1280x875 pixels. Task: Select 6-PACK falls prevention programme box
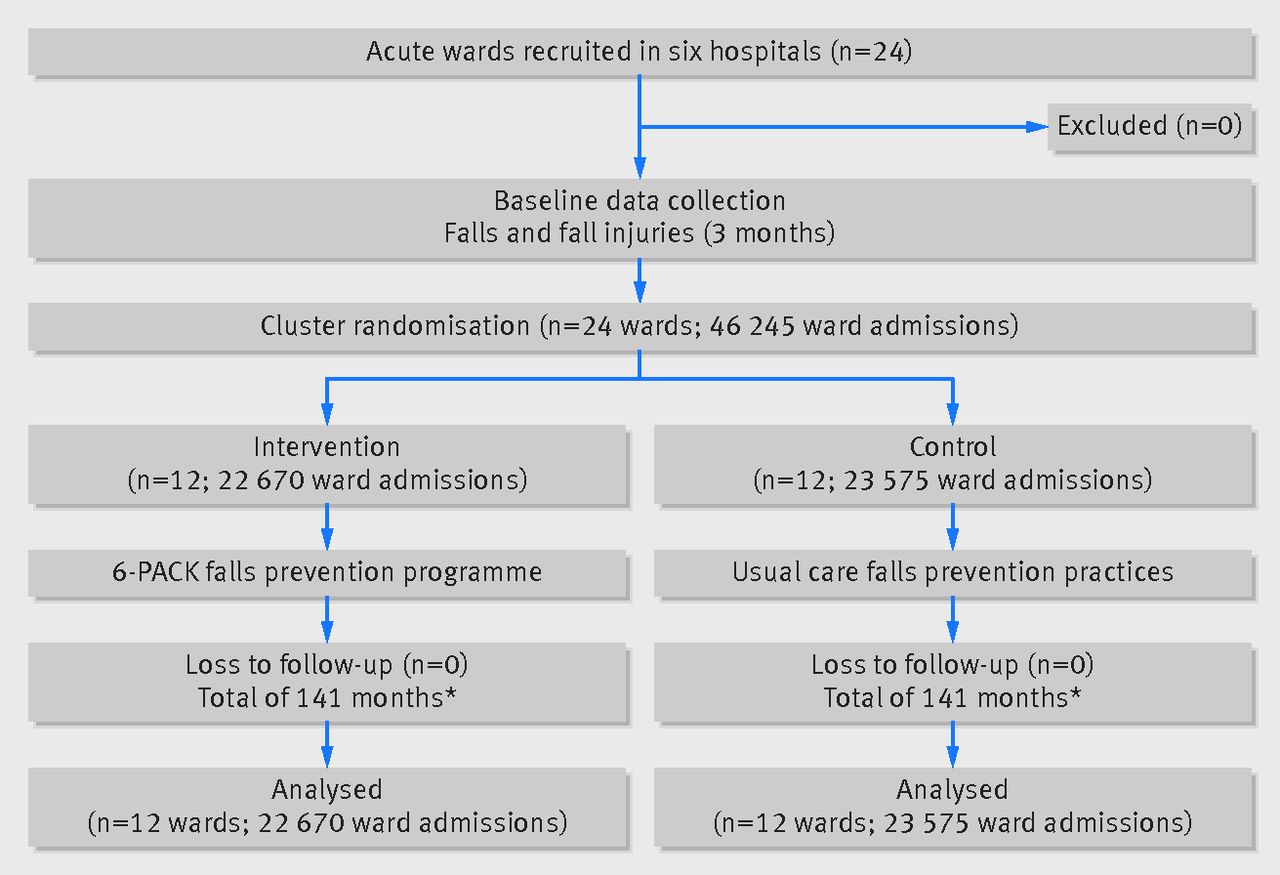coord(326,572)
